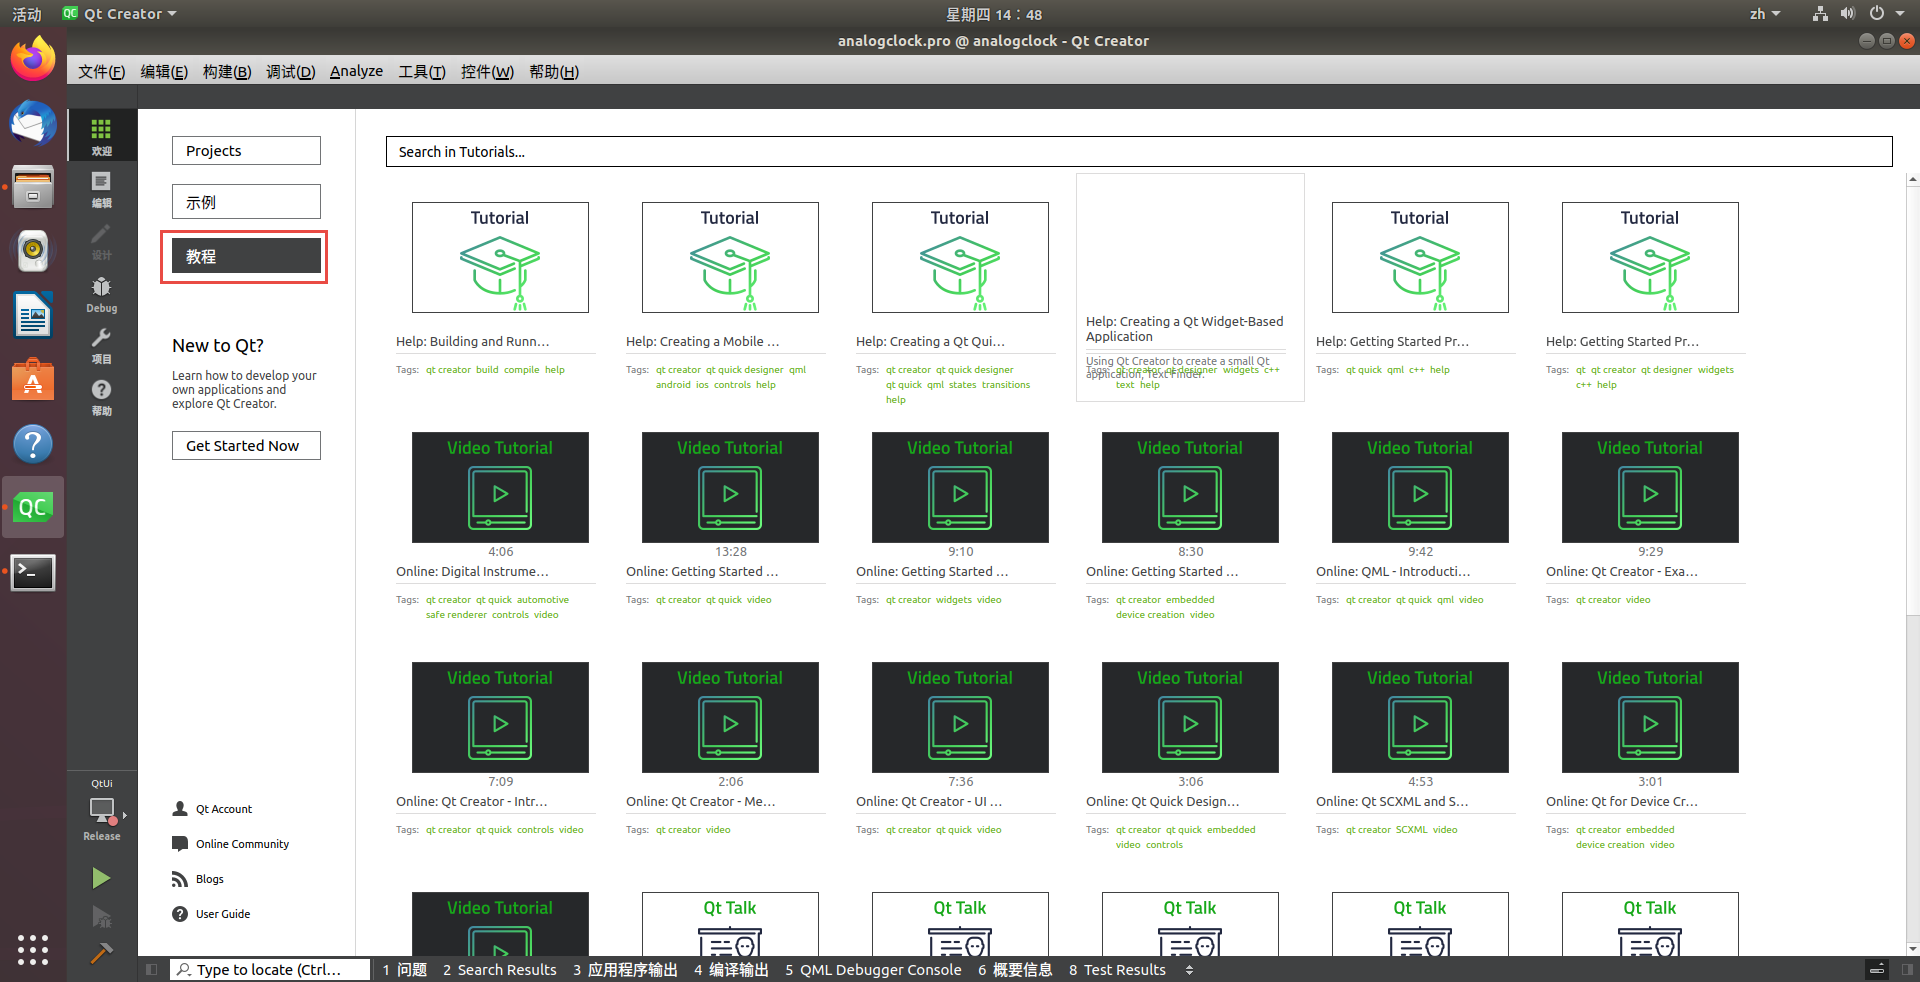Play the QML Introduction video tutorial
This screenshot has height=982, width=1920.
(1420, 487)
